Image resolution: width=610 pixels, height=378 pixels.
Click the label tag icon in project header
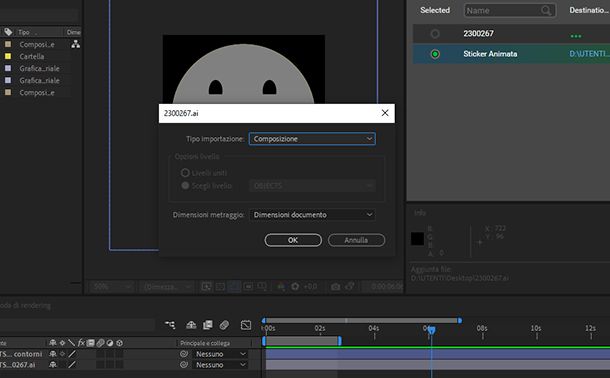(8, 32)
